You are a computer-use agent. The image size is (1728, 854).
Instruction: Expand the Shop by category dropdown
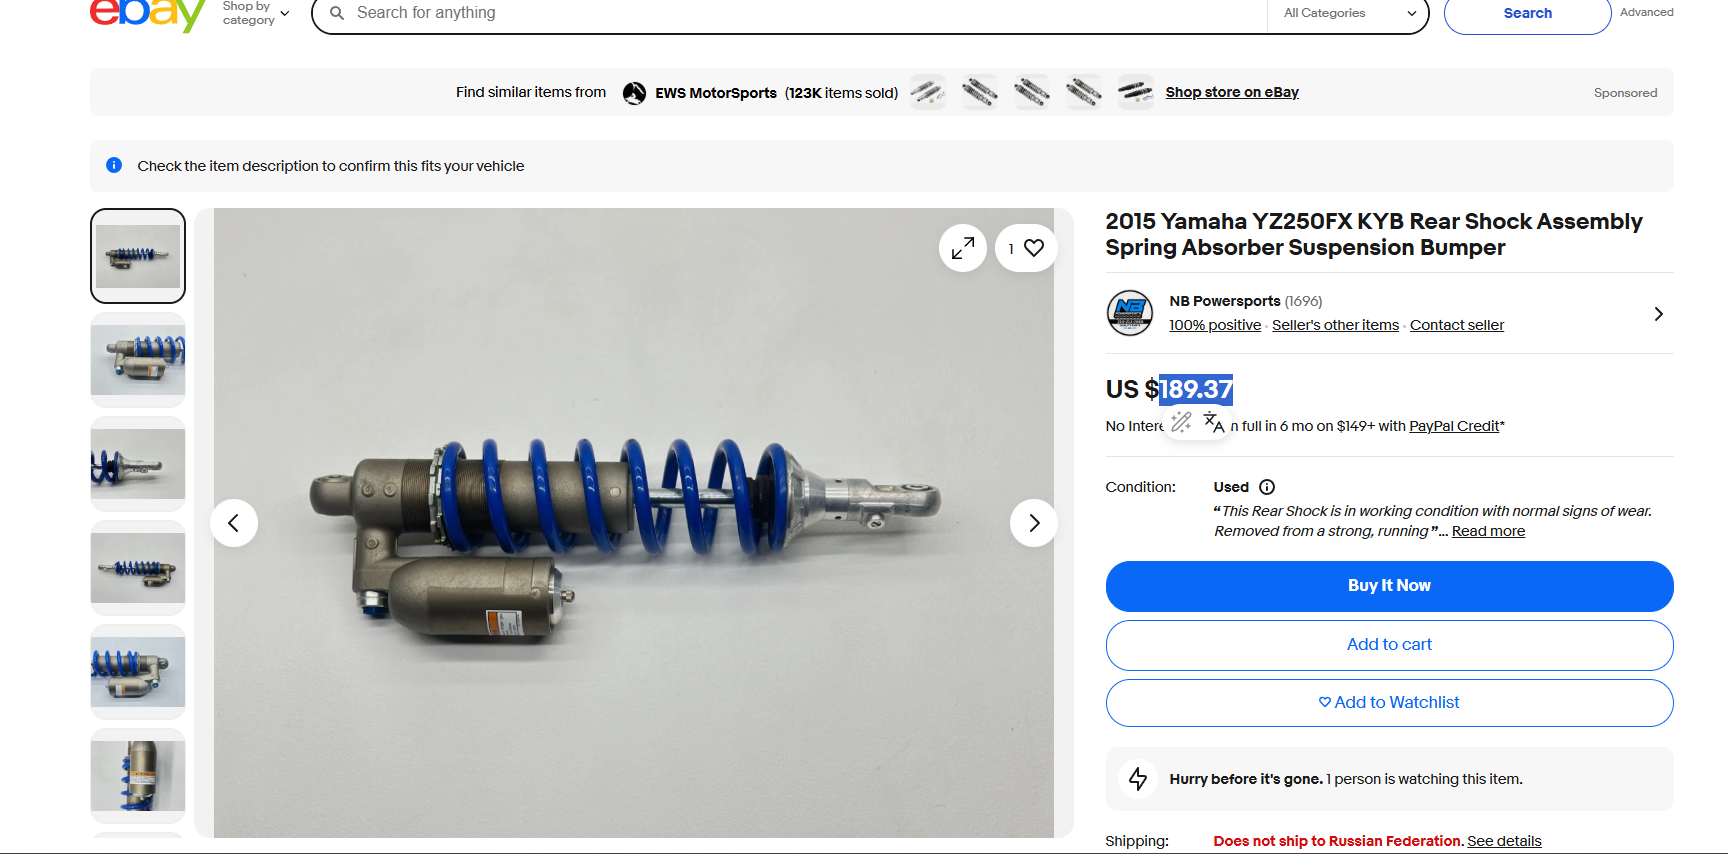pyautogui.click(x=256, y=13)
